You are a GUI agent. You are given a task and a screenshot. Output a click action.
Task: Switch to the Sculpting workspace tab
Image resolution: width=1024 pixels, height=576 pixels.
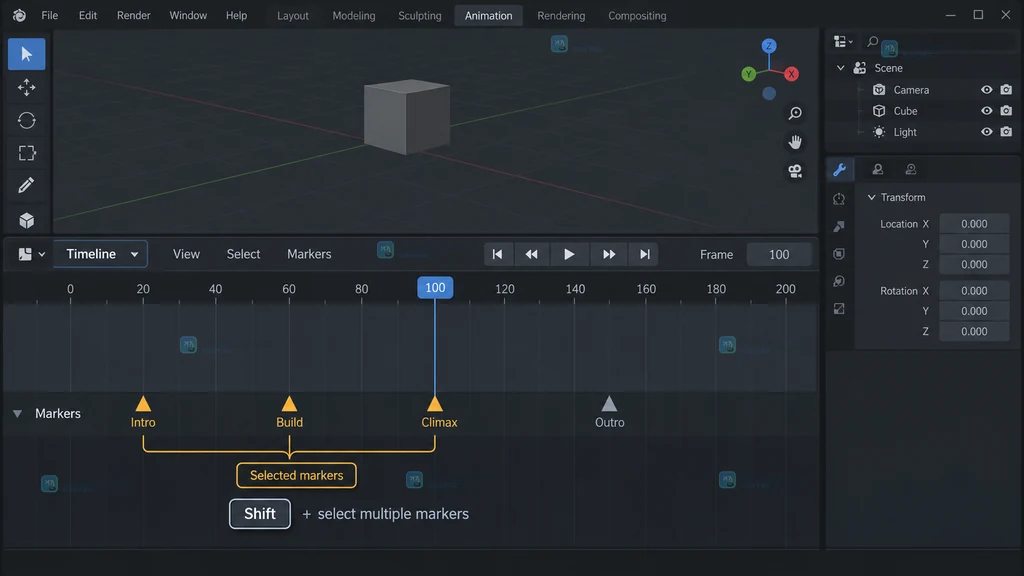click(420, 16)
